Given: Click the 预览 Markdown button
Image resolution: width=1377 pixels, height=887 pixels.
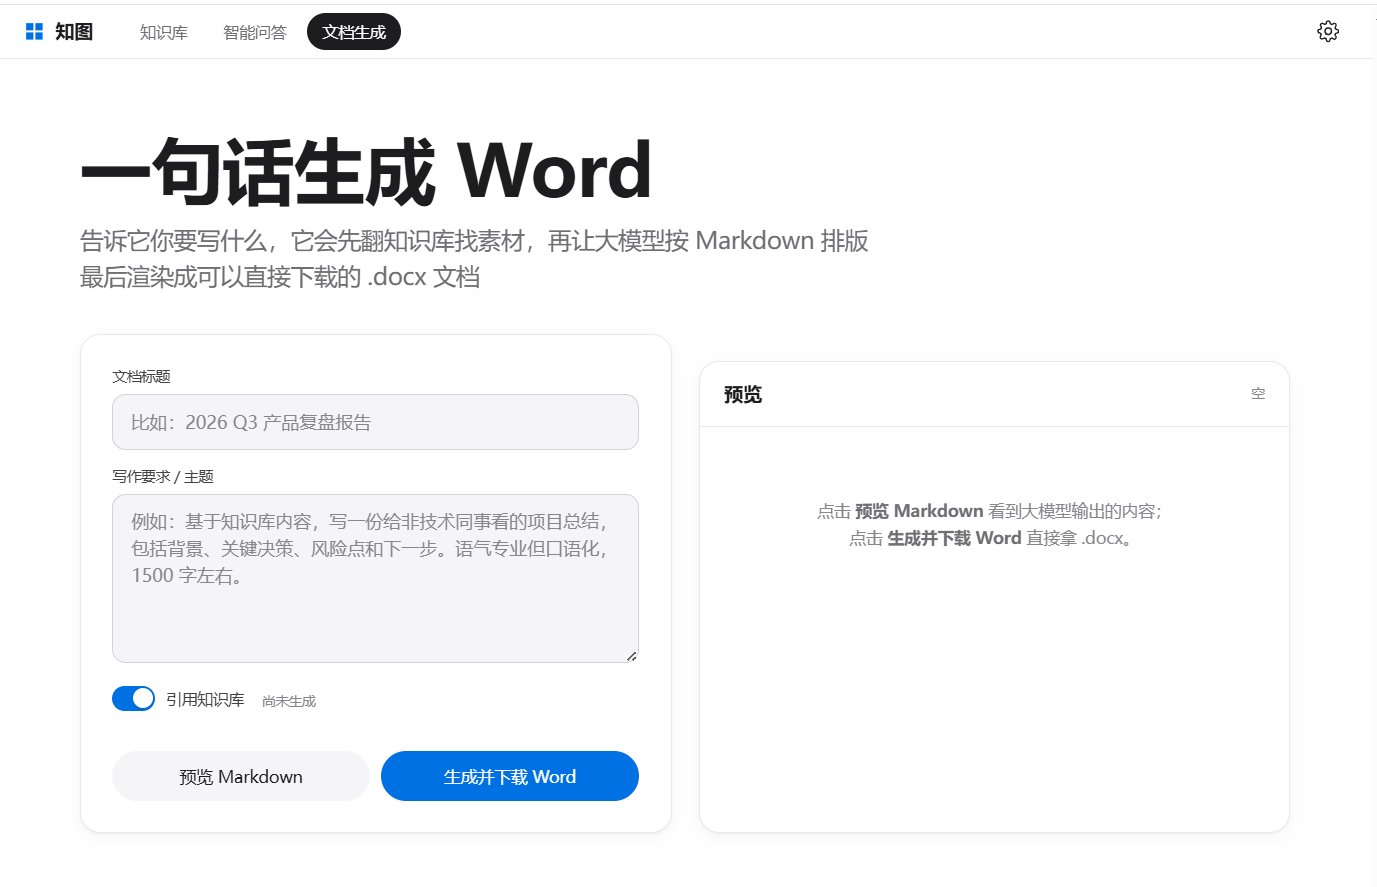Looking at the screenshot, I should [241, 776].
